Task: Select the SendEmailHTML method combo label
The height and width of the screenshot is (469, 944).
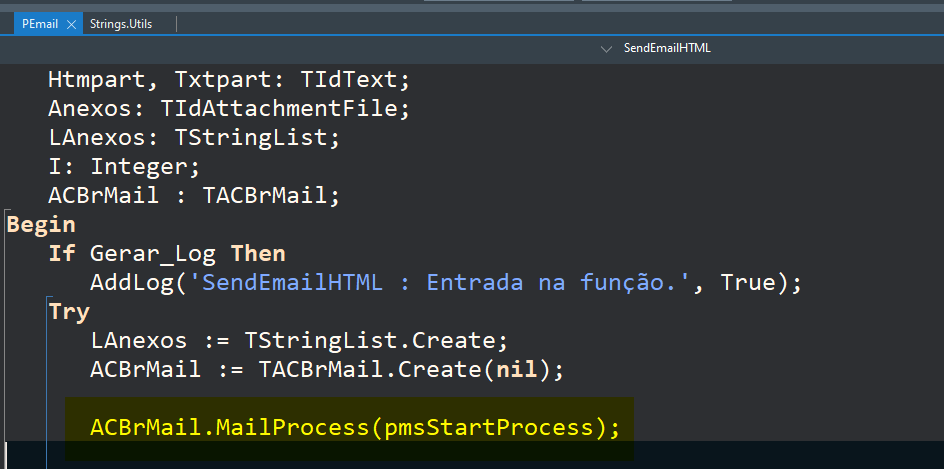Action: pyautogui.click(x=667, y=48)
